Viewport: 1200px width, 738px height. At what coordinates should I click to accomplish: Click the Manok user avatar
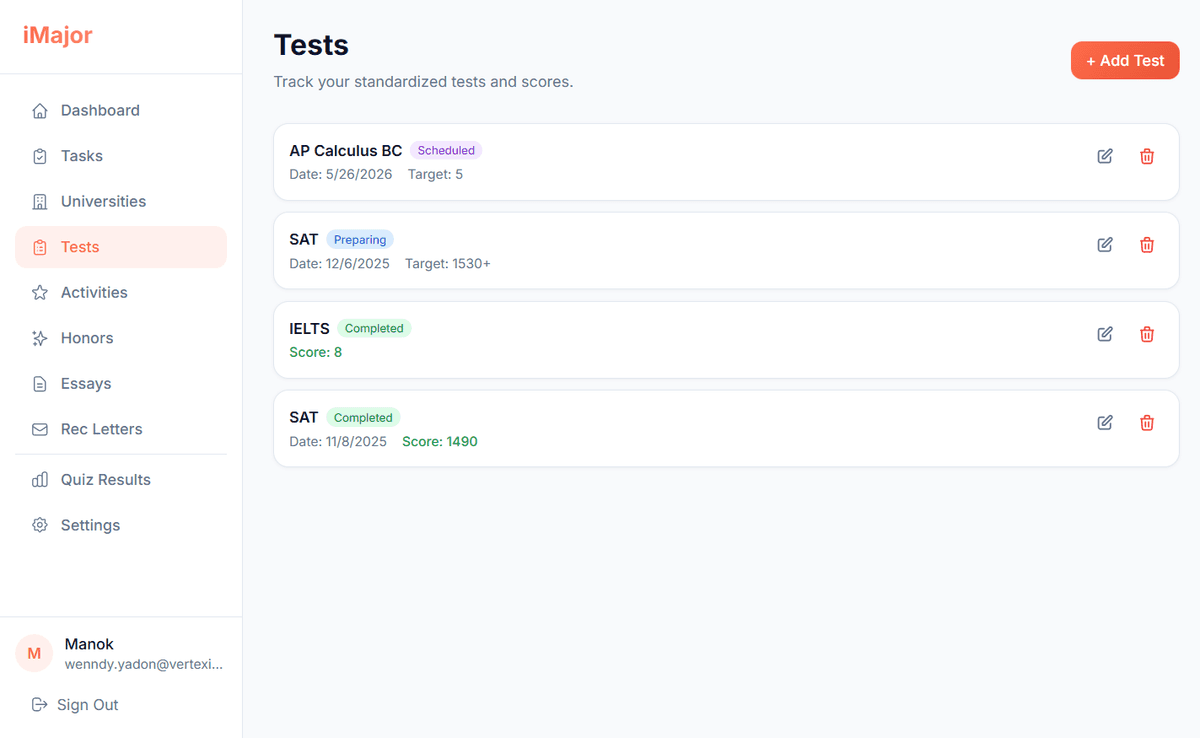pyautogui.click(x=34, y=653)
